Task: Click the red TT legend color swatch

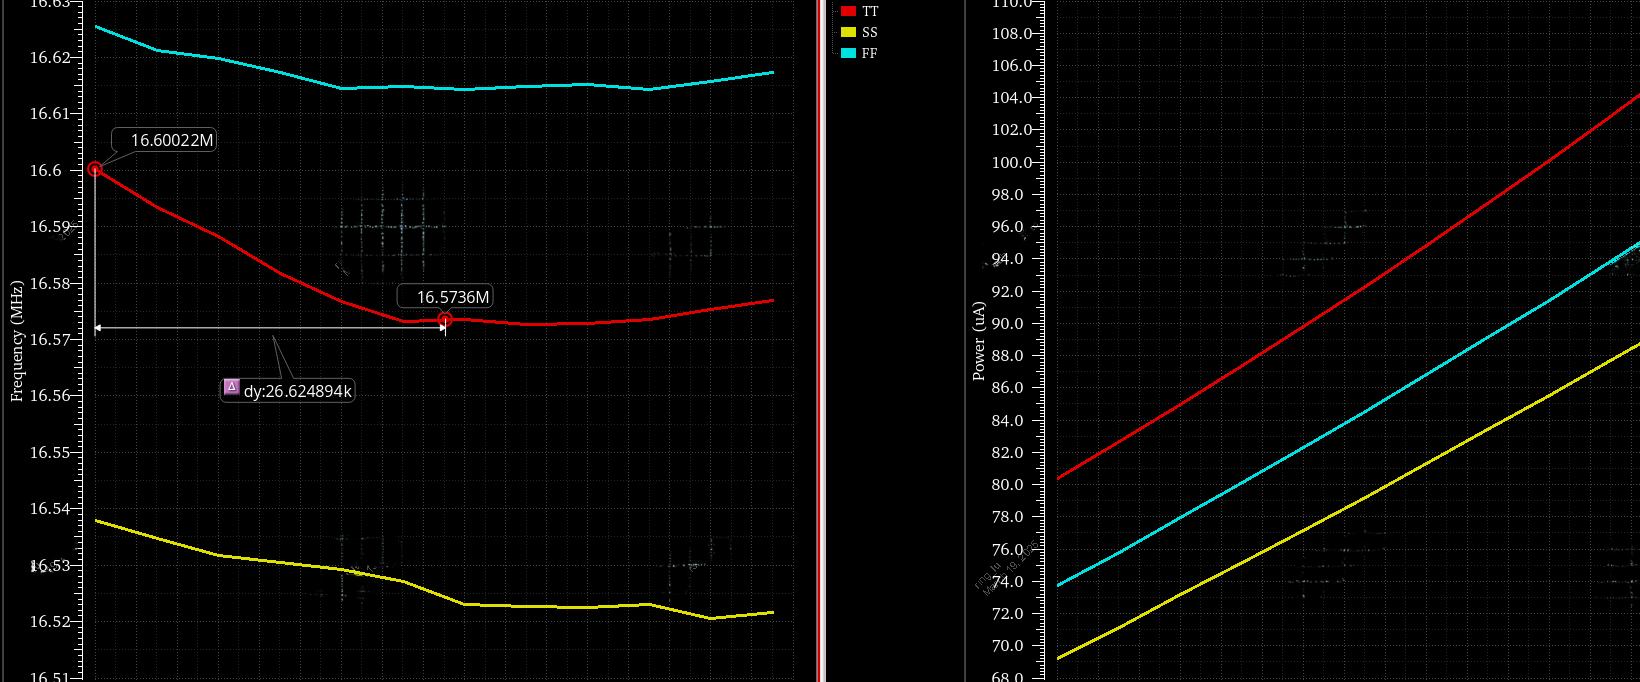Action: (x=848, y=11)
